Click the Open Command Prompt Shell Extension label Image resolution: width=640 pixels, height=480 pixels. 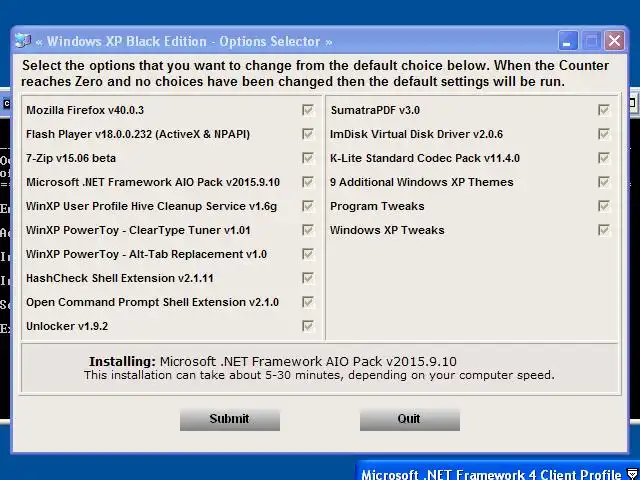point(153,302)
